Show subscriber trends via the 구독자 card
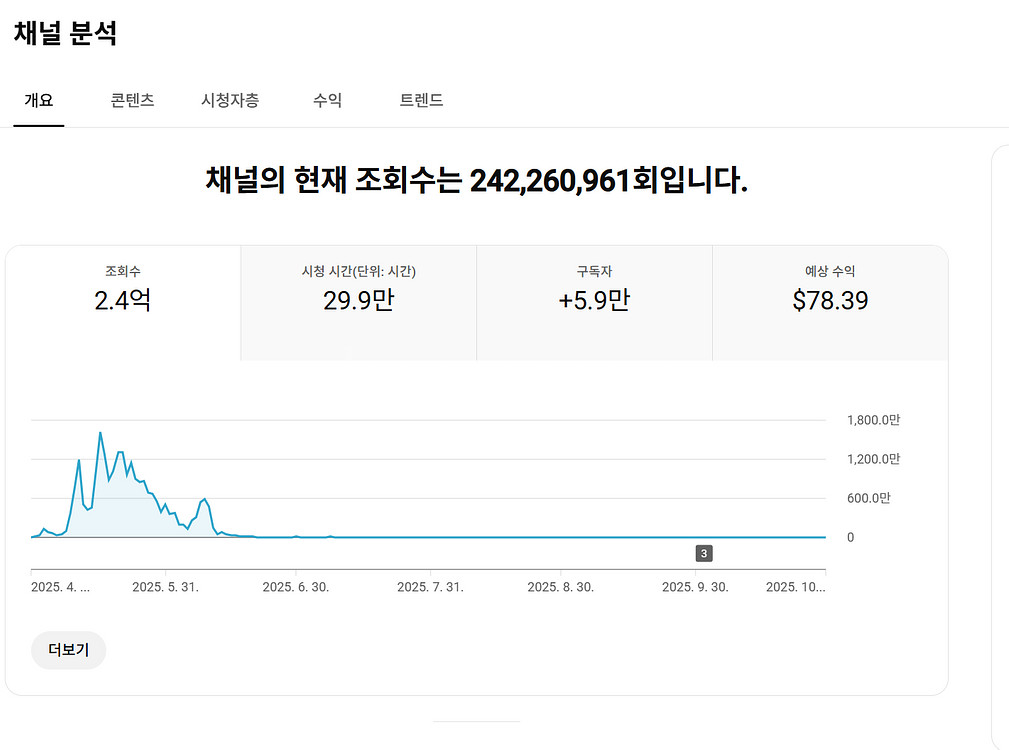 (x=594, y=300)
